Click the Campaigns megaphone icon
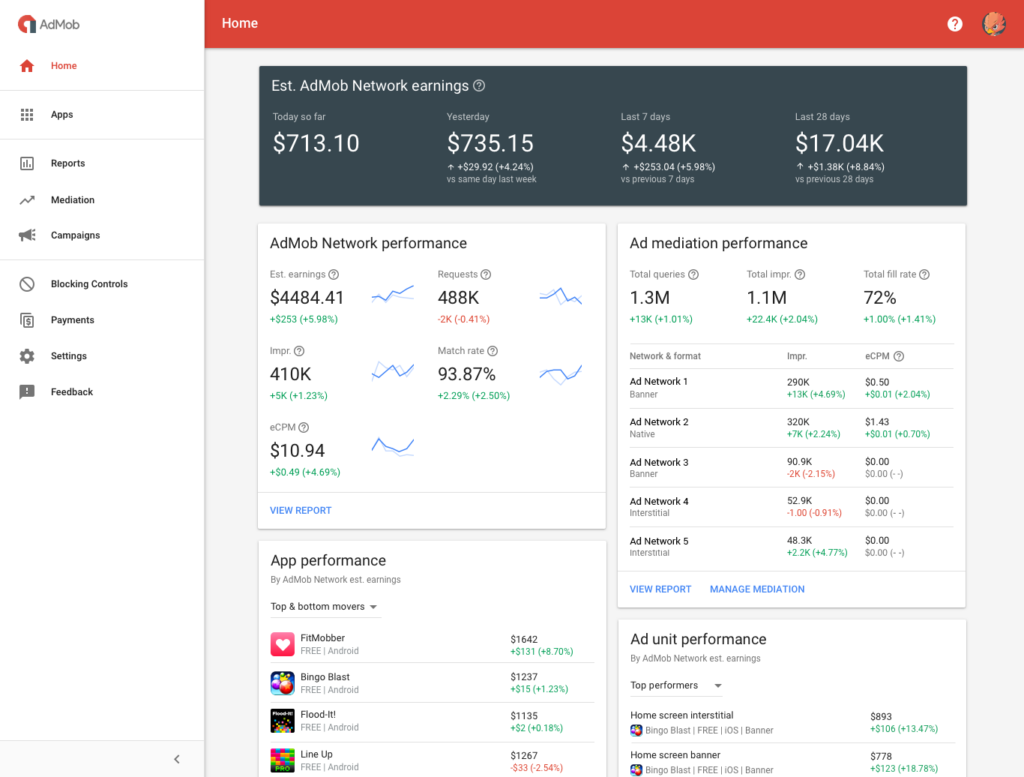The width and height of the screenshot is (1024, 777). click(27, 236)
